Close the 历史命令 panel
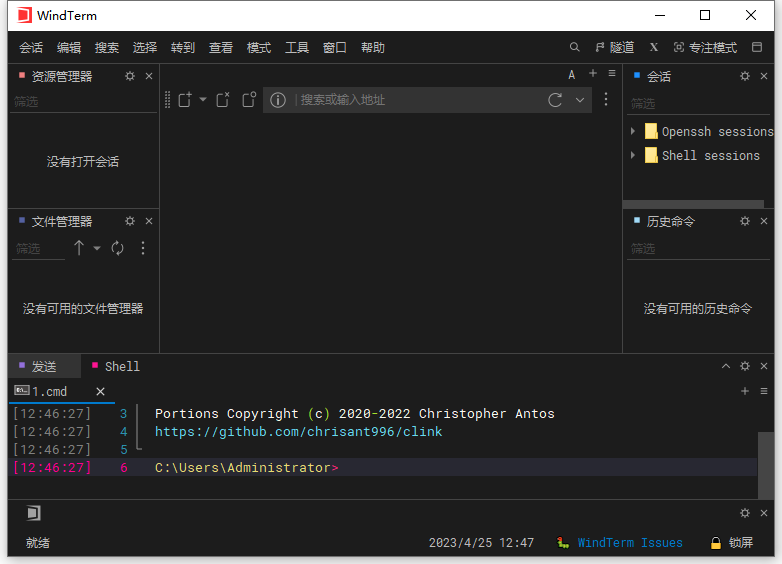 point(764,221)
